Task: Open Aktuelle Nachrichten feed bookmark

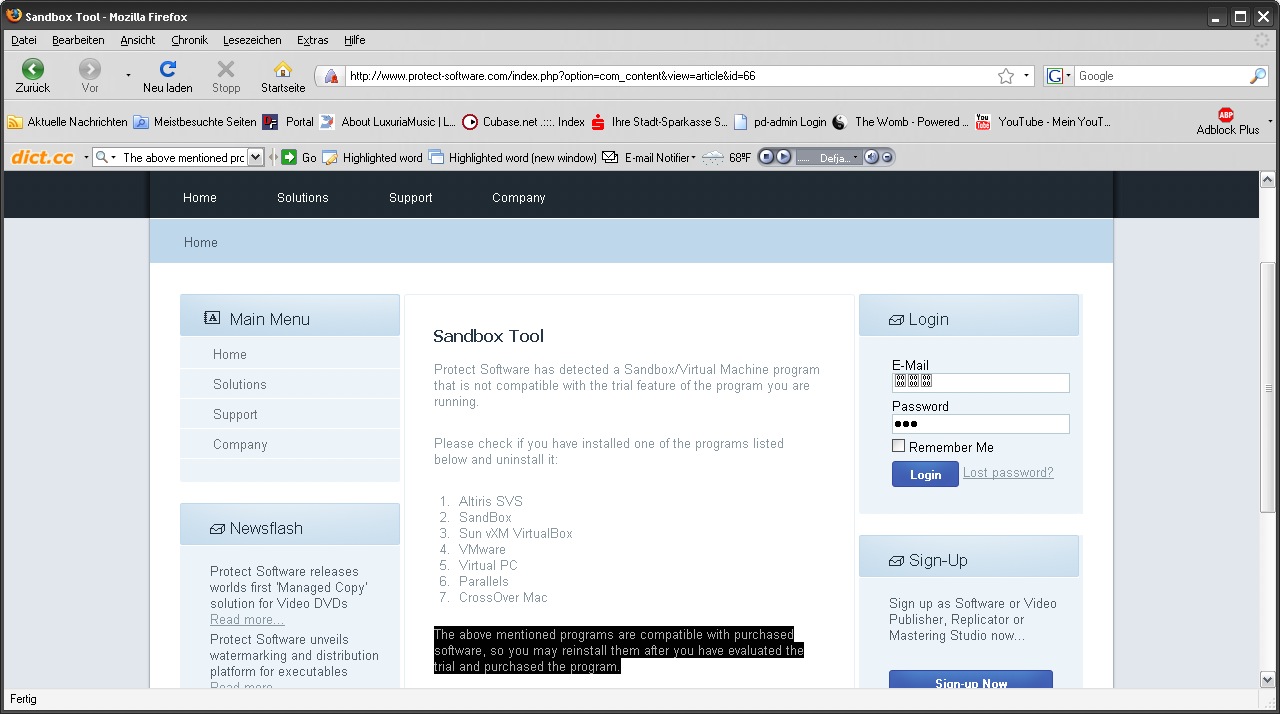Action: coord(68,122)
